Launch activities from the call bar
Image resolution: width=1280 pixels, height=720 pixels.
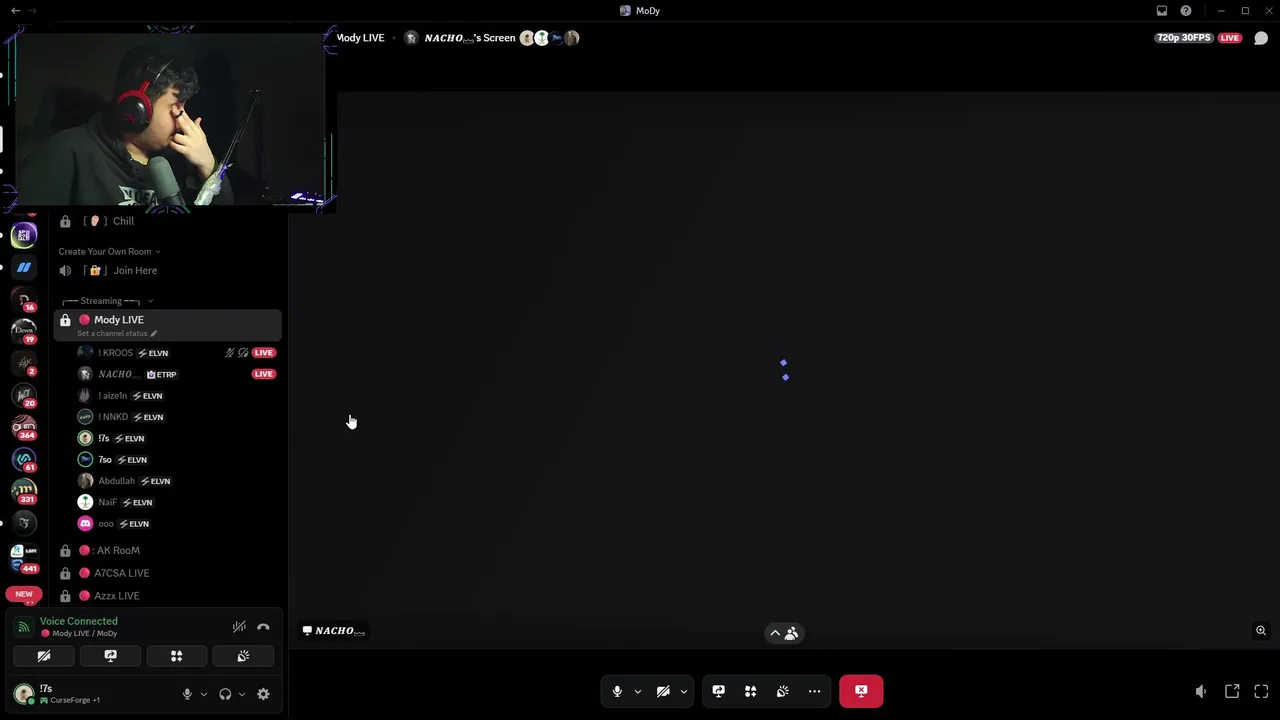750,691
